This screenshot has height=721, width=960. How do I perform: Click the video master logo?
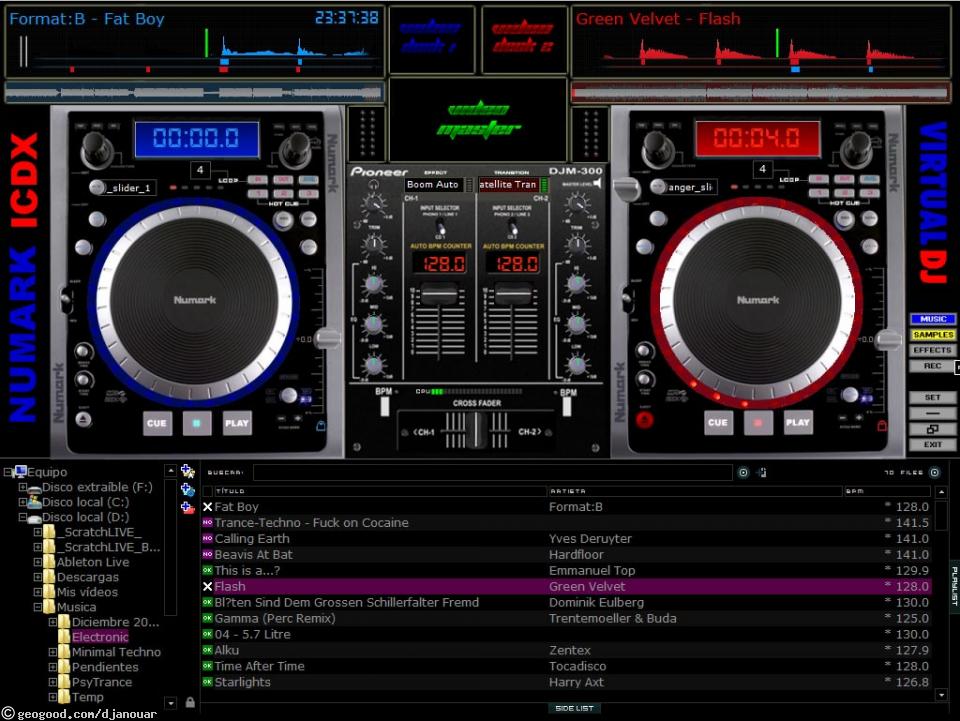[478, 119]
